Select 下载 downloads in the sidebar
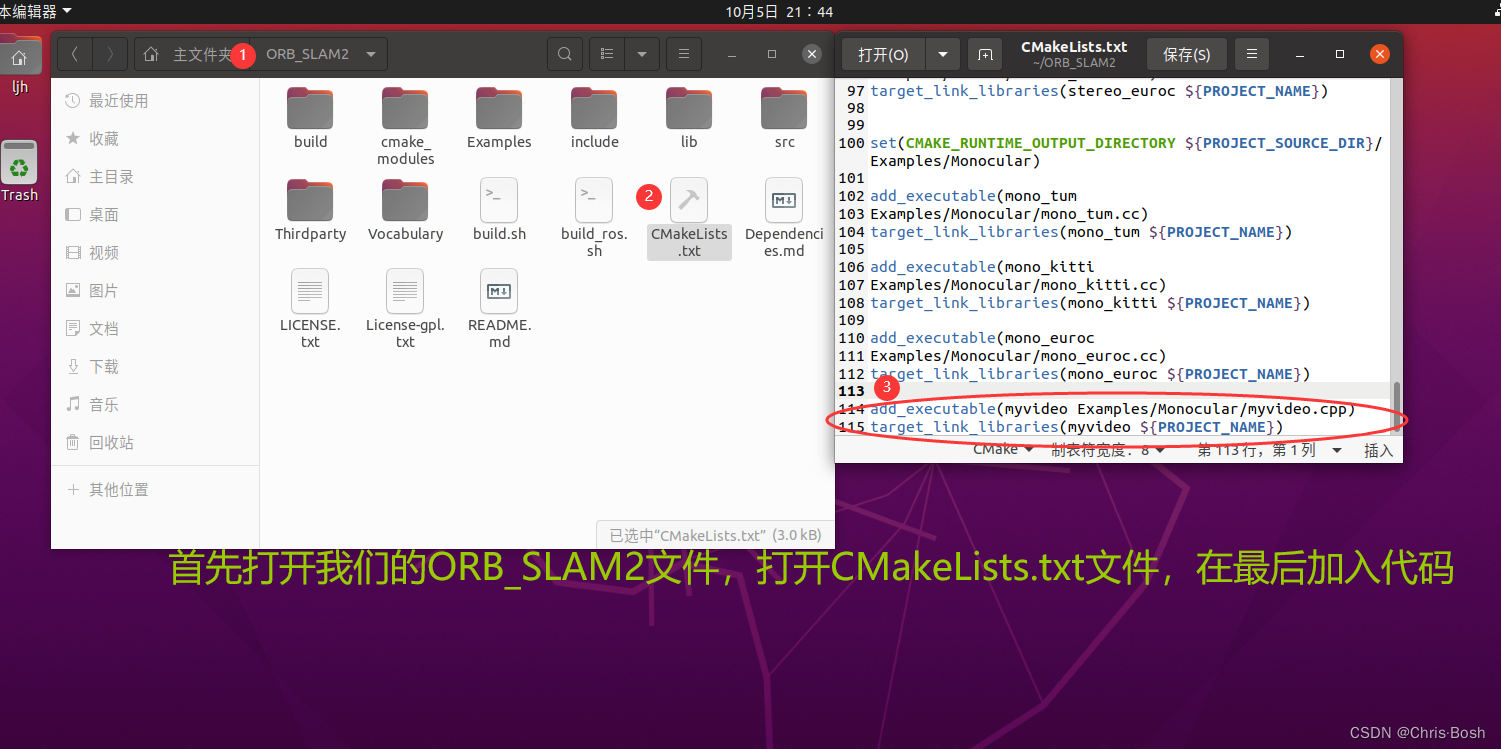This screenshot has width=1501, height=749. [x=155, y=366]
